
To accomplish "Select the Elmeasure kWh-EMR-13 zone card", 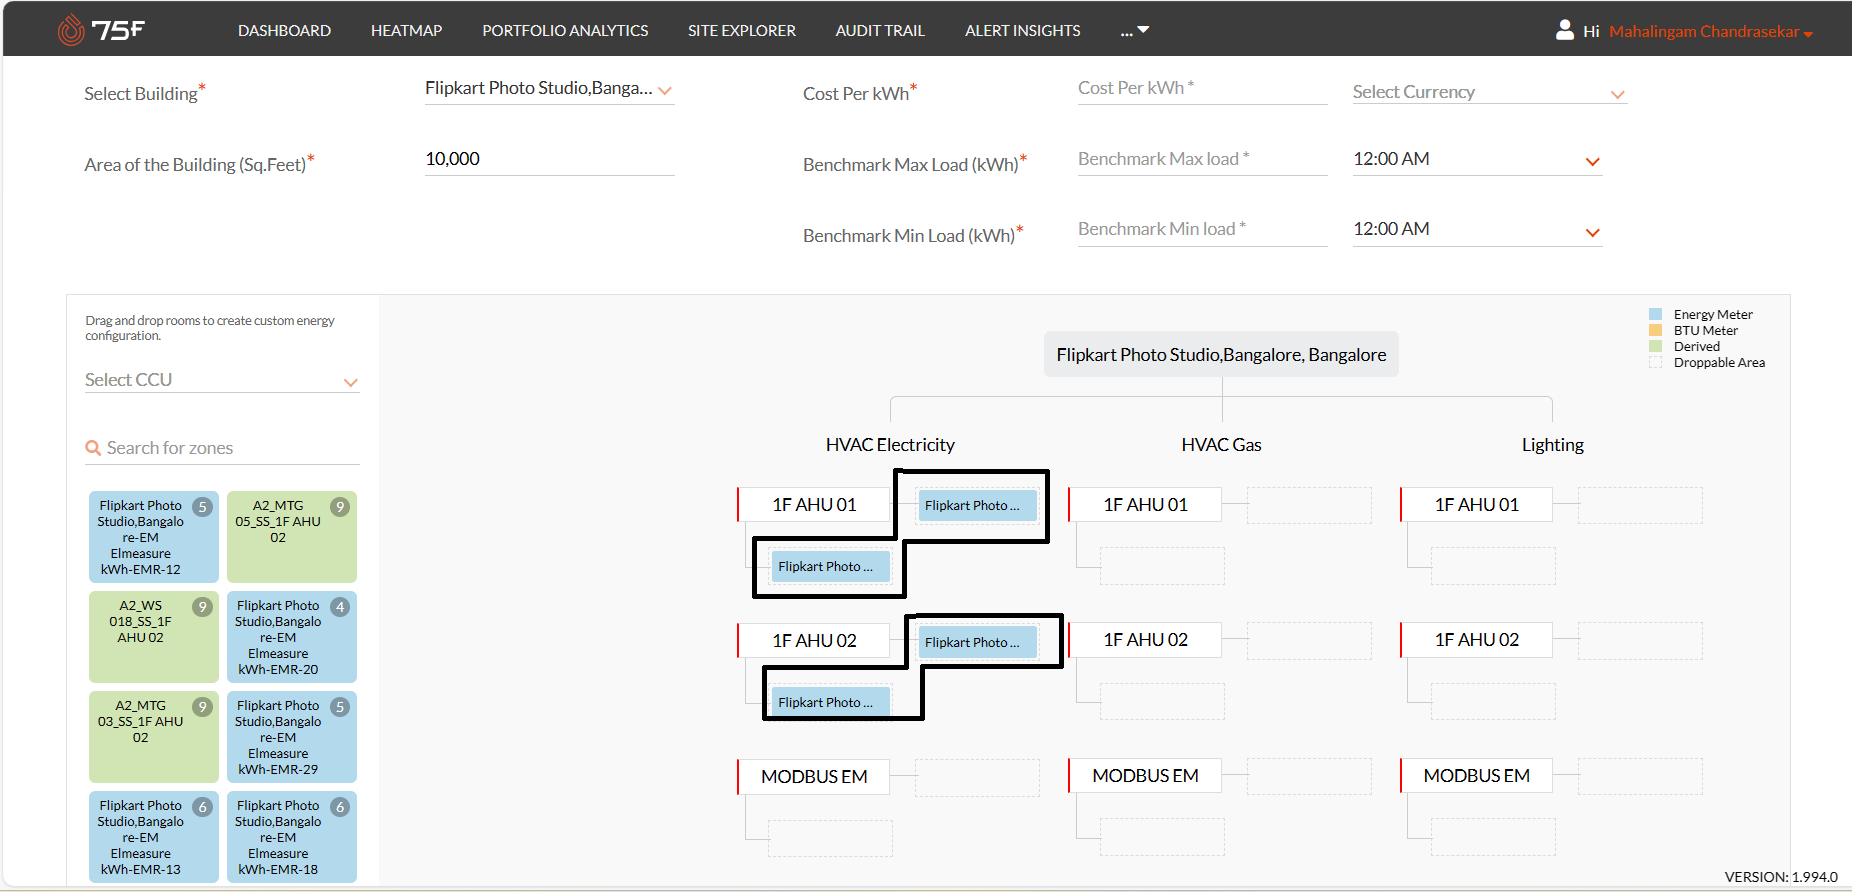I will [x=153, y=837].
